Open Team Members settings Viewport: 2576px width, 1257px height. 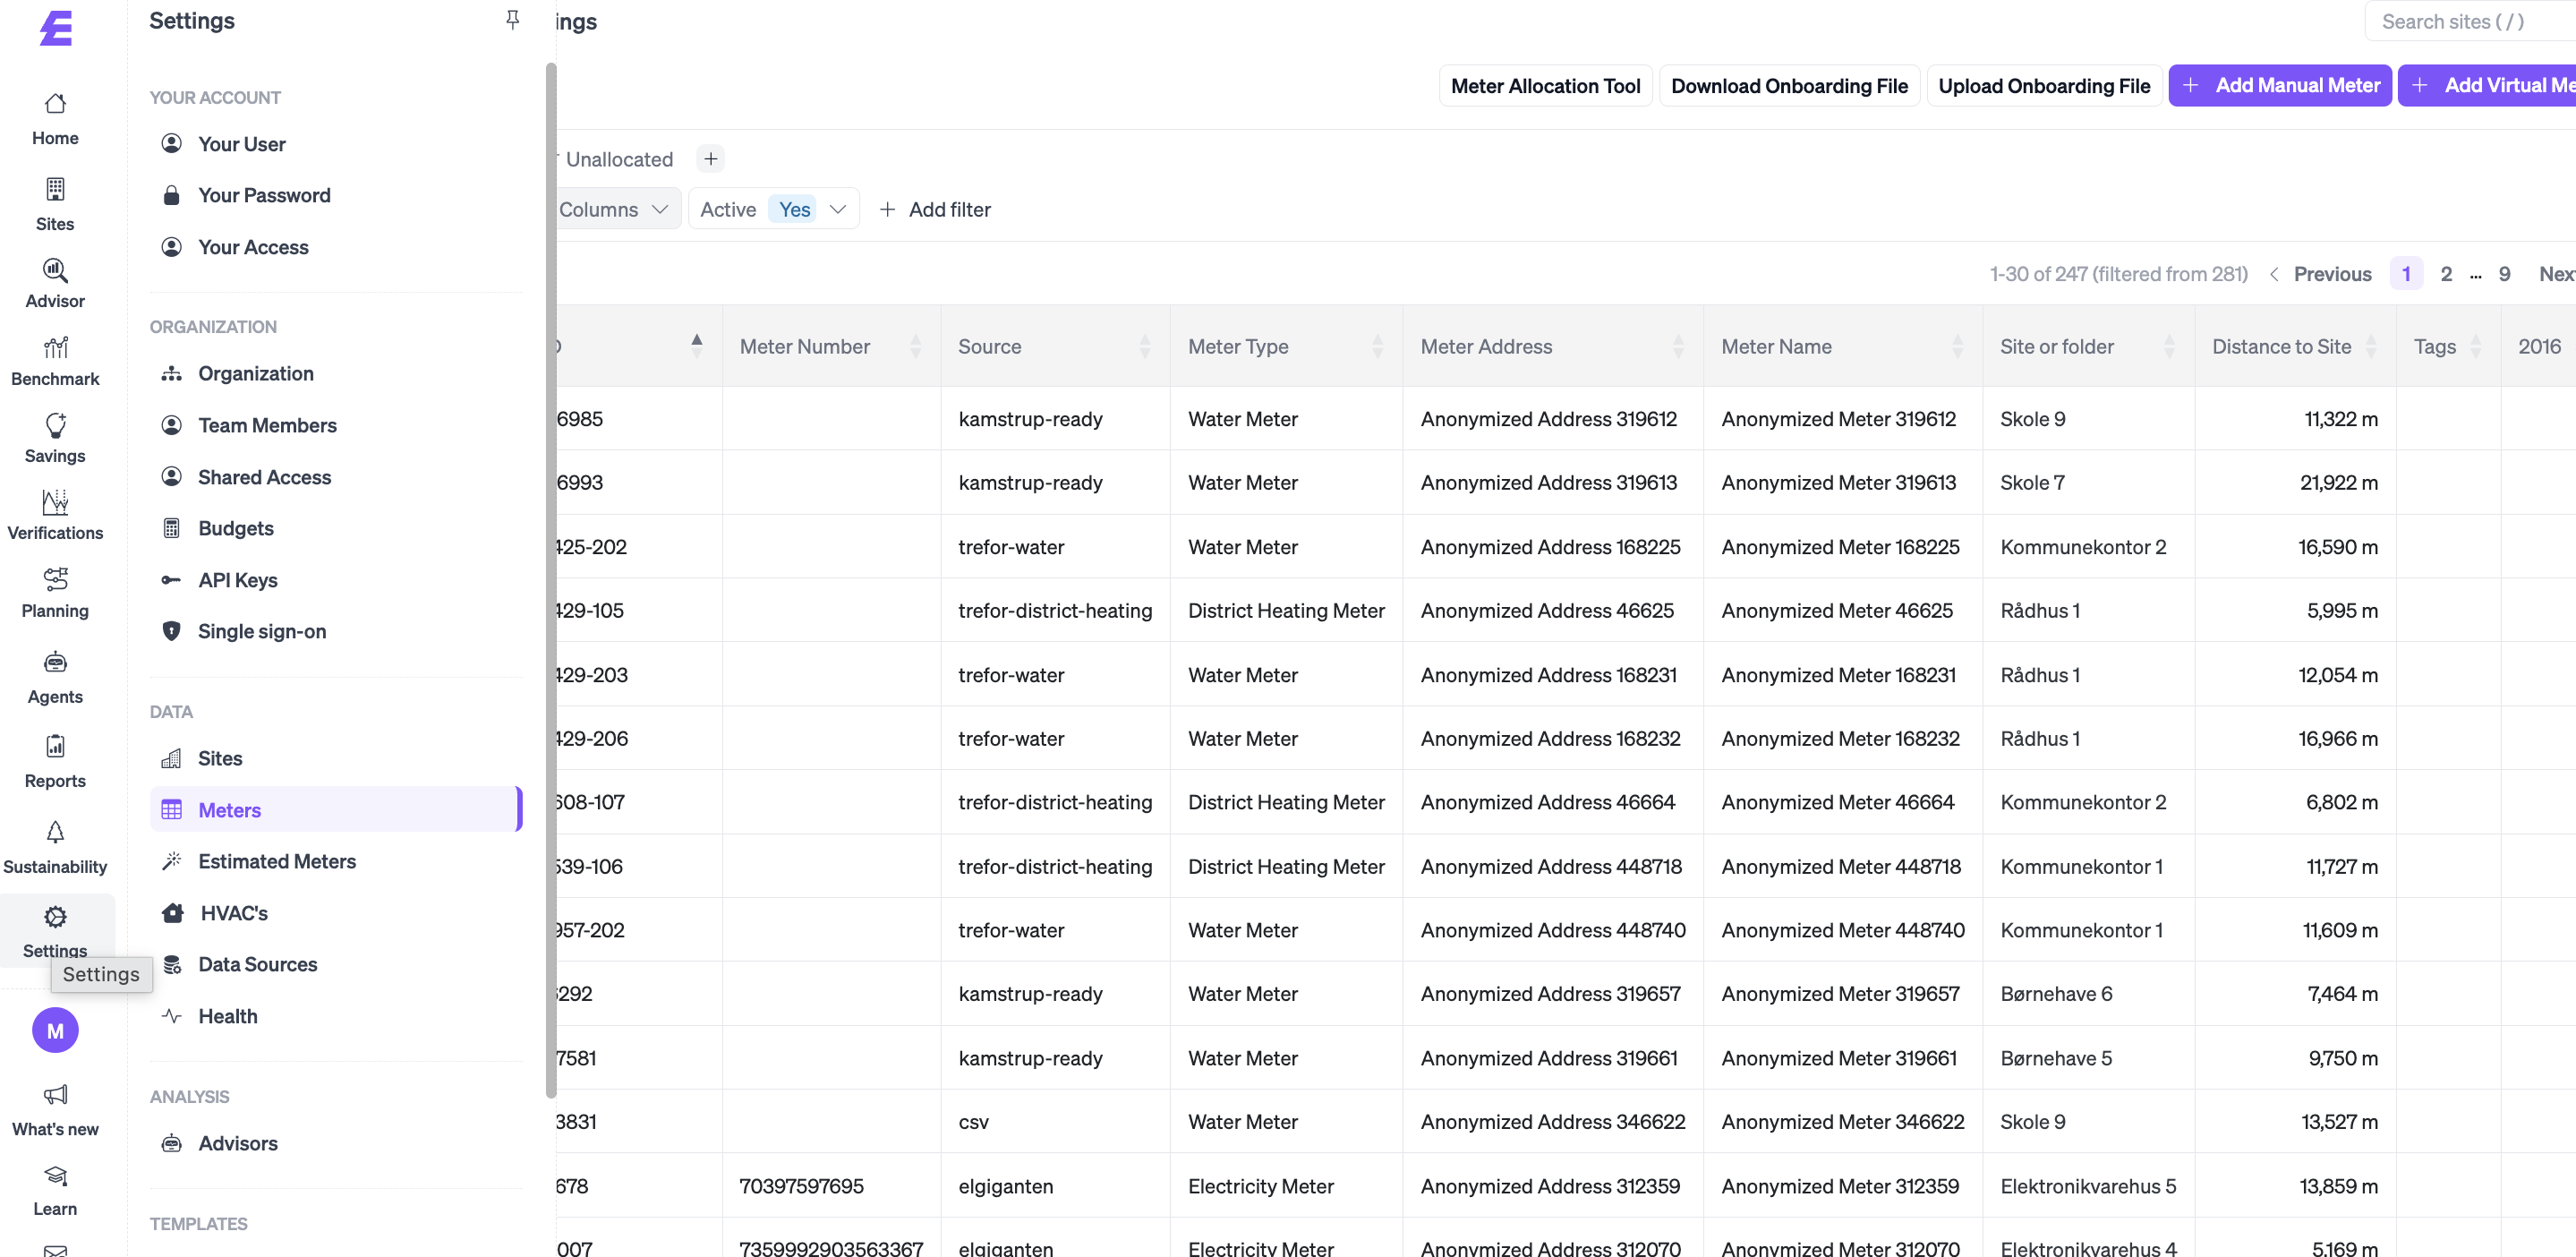(x=336, y=425)
